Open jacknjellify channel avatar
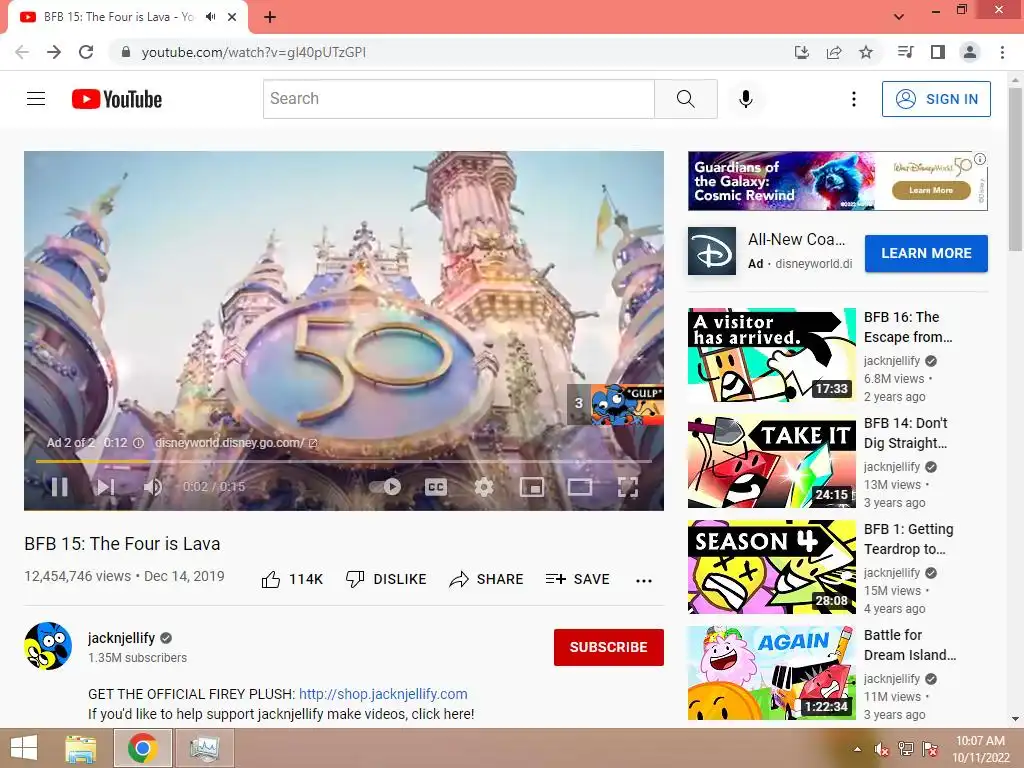 coord(48,647)
